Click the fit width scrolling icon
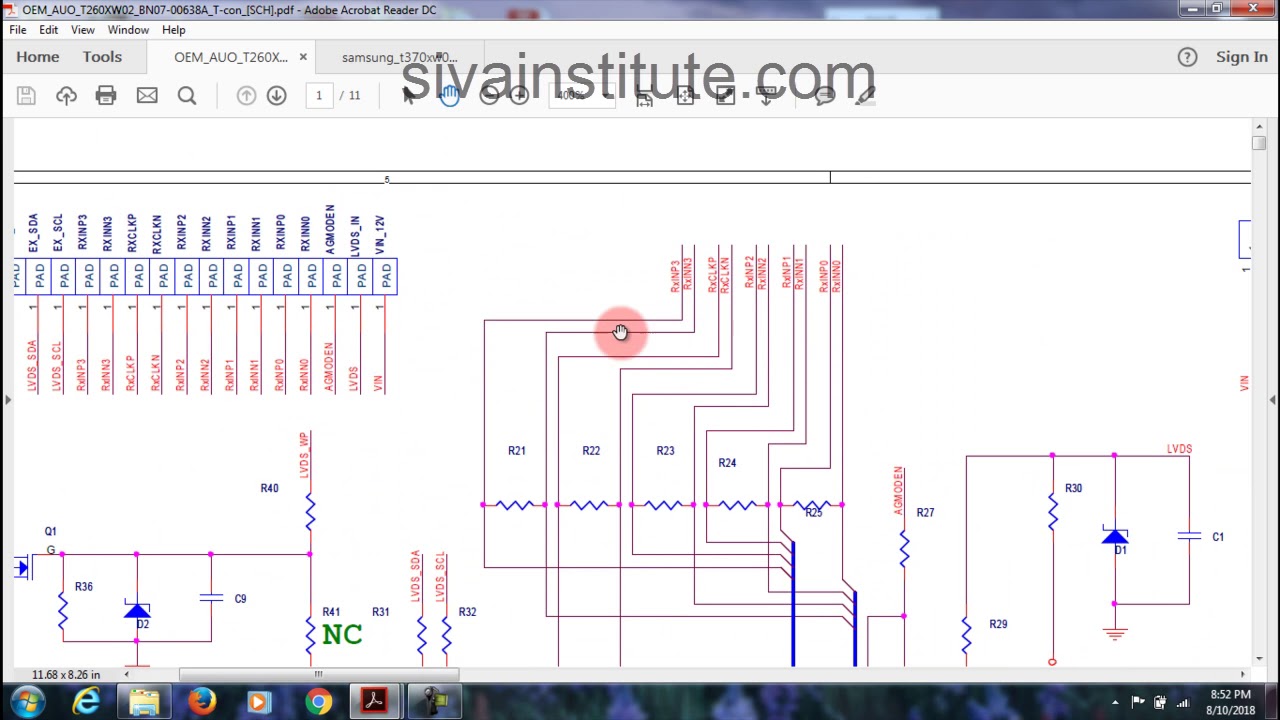 click(644, 95)
